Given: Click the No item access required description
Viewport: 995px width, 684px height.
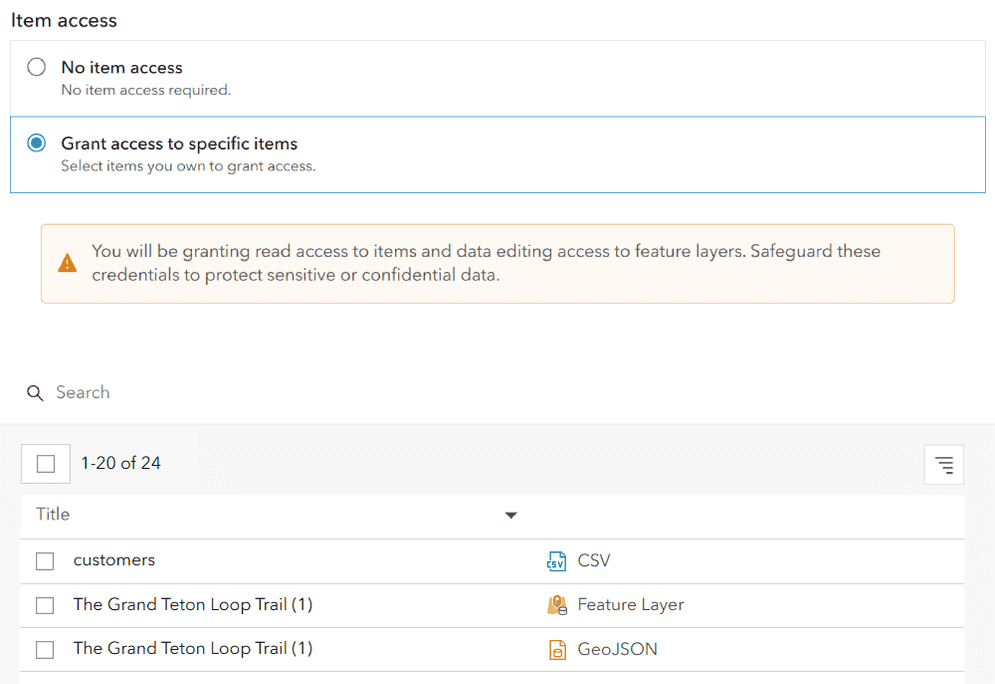Looking at the screenshot, I should [x=146, y=90].
